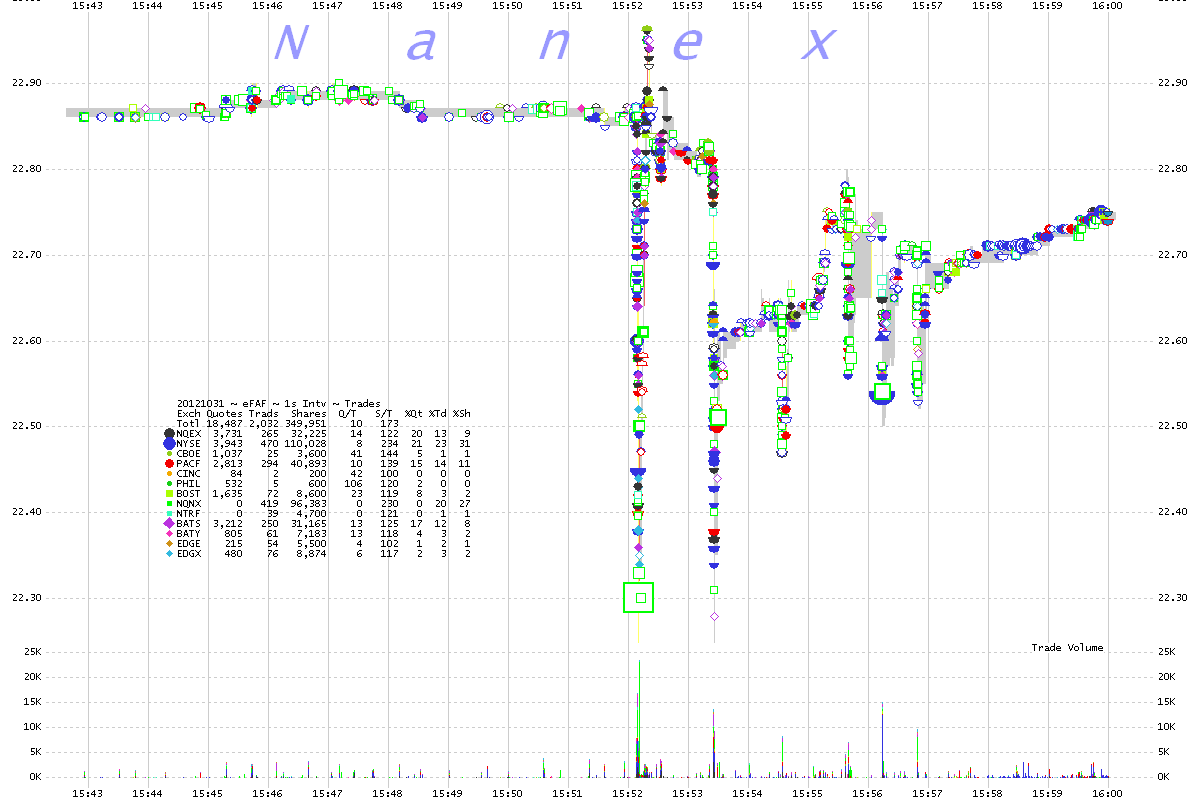Select the cyan NTRF legend square
Image resolution: width=1200 pixels, height=800 pixels.
pyautogui.click(x=169, y=513)
